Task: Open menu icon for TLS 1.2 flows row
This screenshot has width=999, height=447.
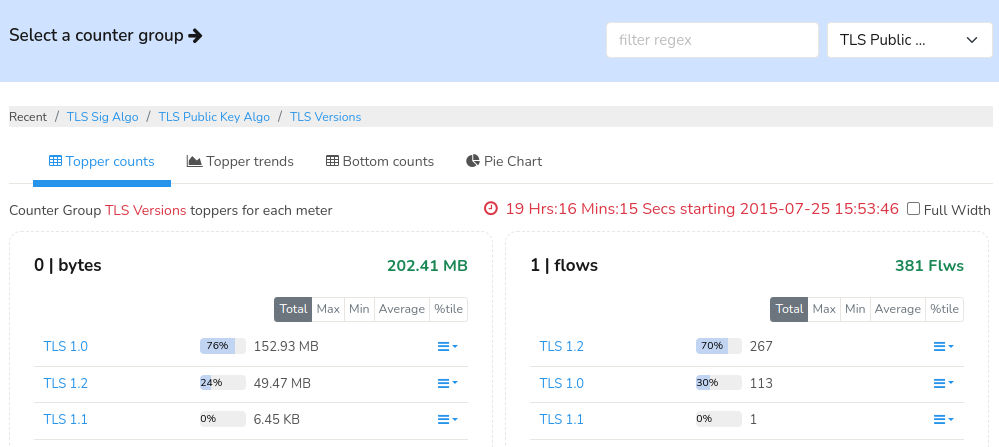Action: [944, 346]
